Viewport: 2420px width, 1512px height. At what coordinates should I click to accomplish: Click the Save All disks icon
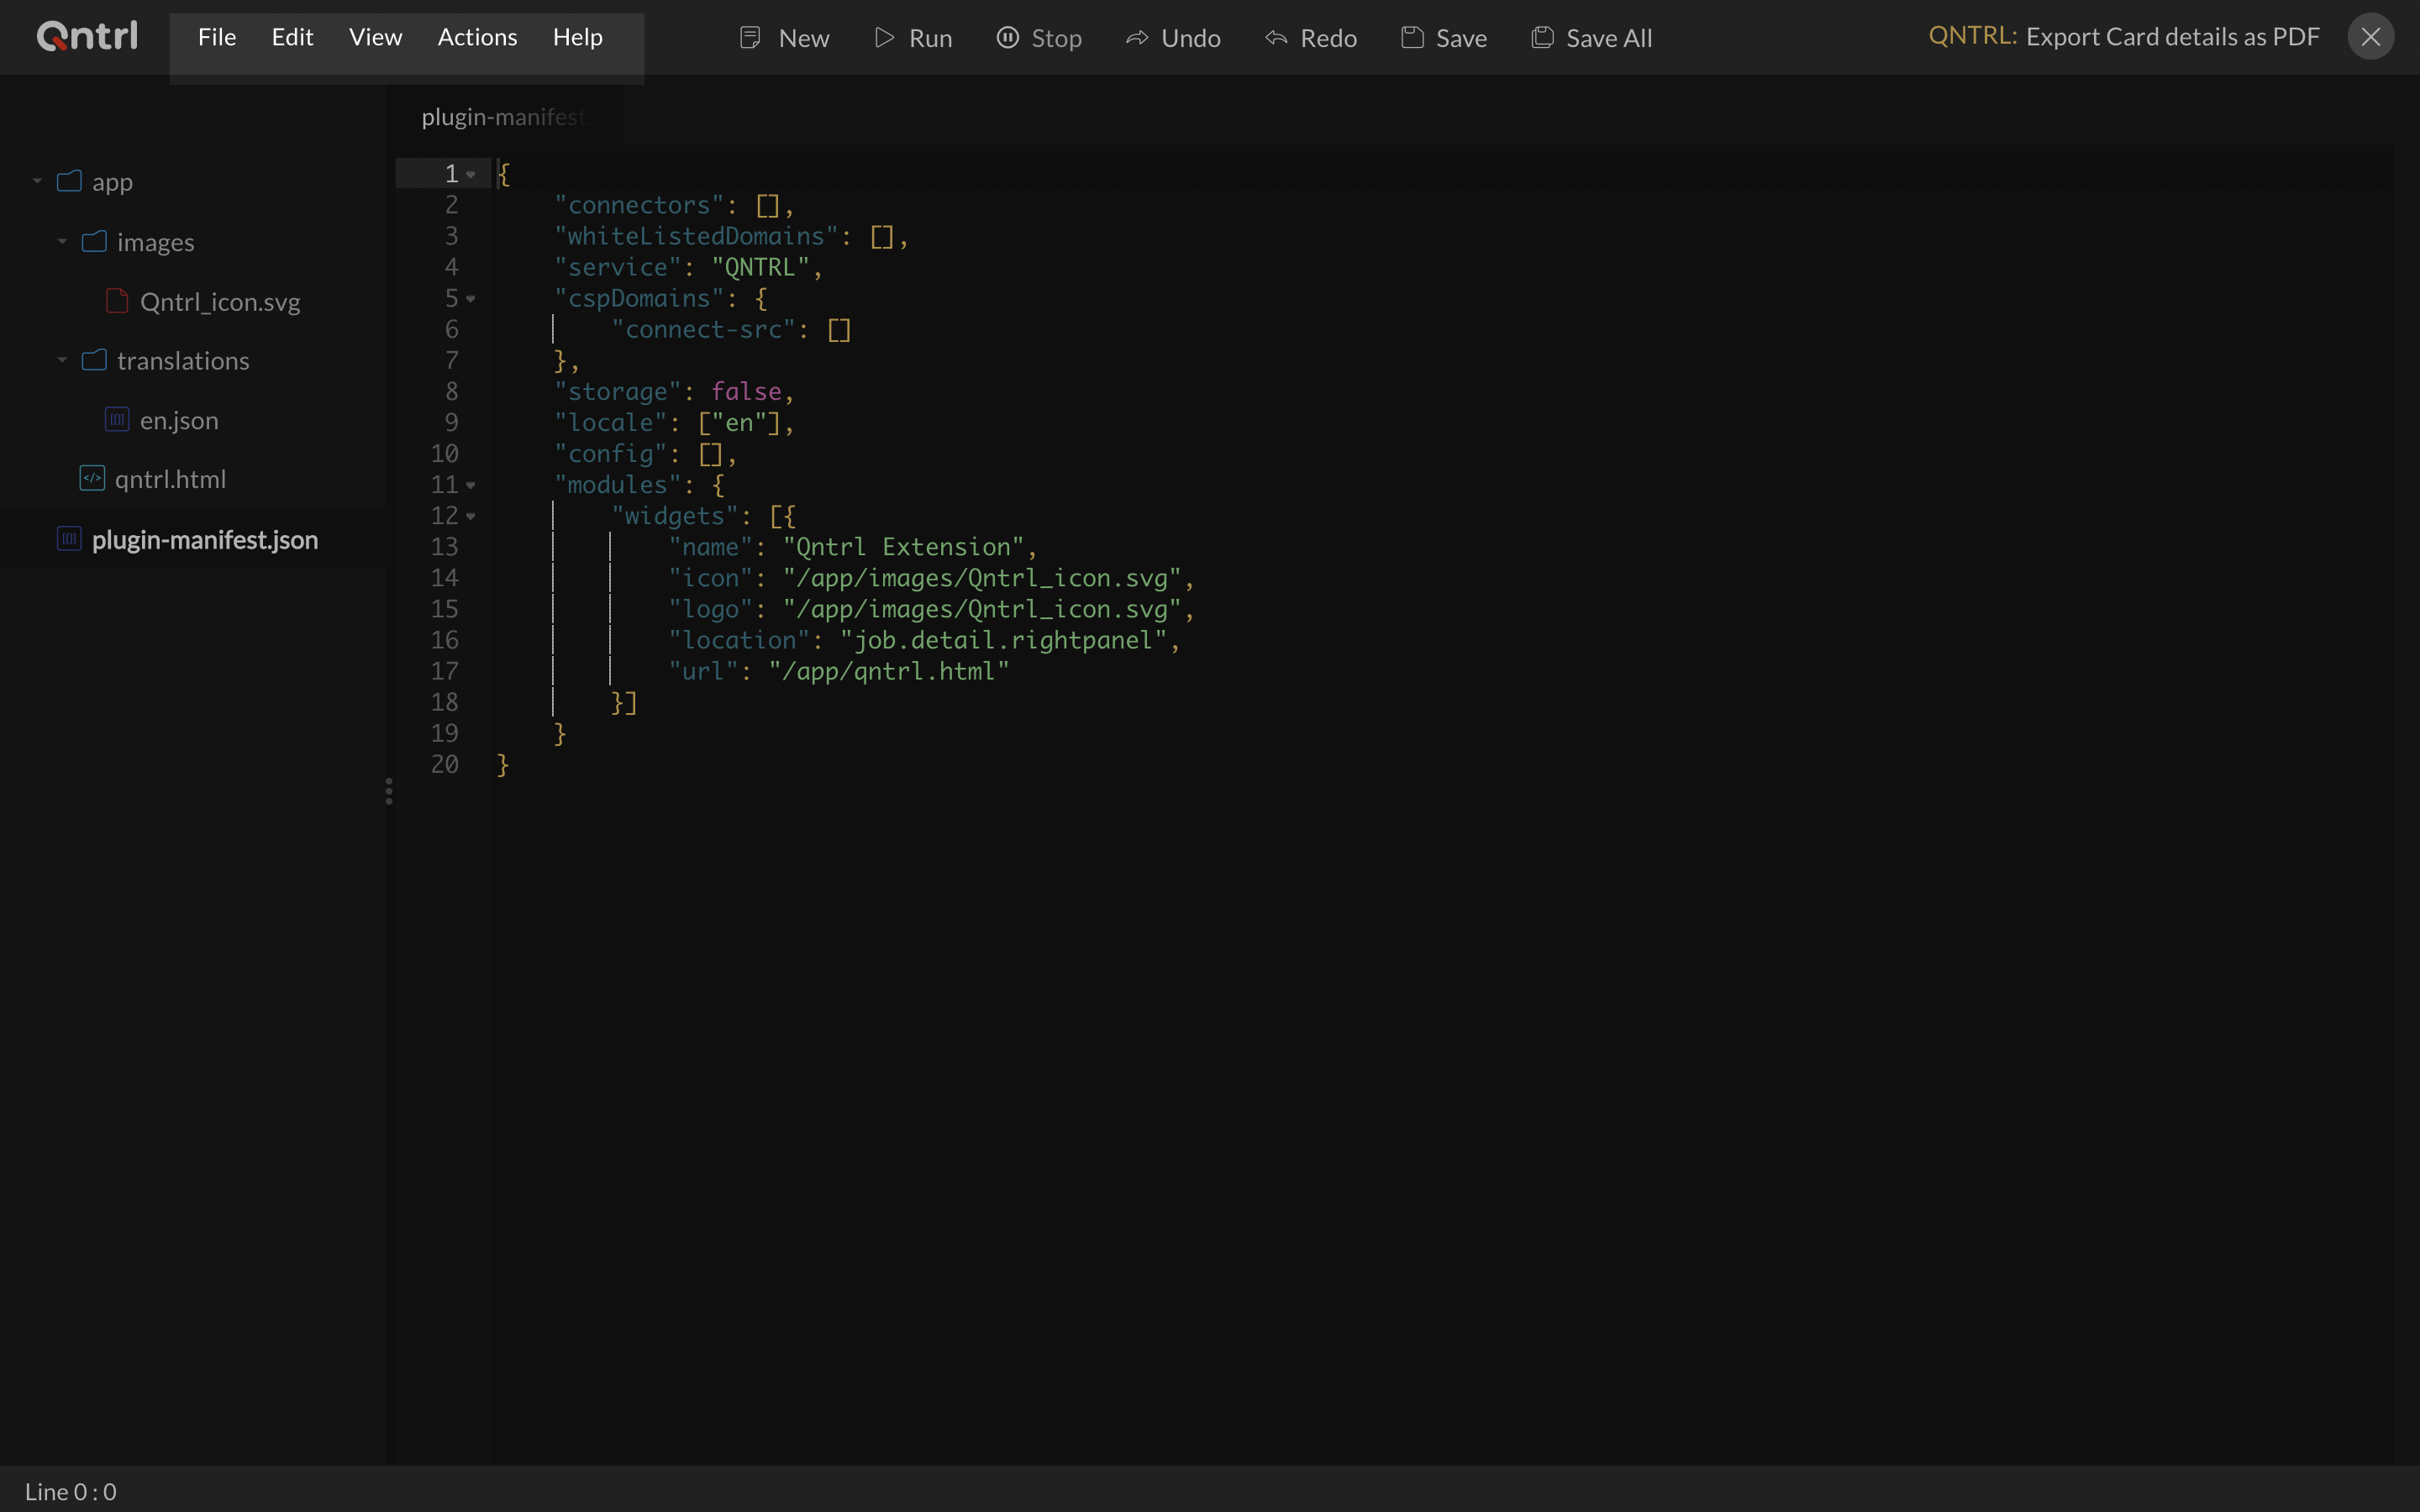[1542, 38]
